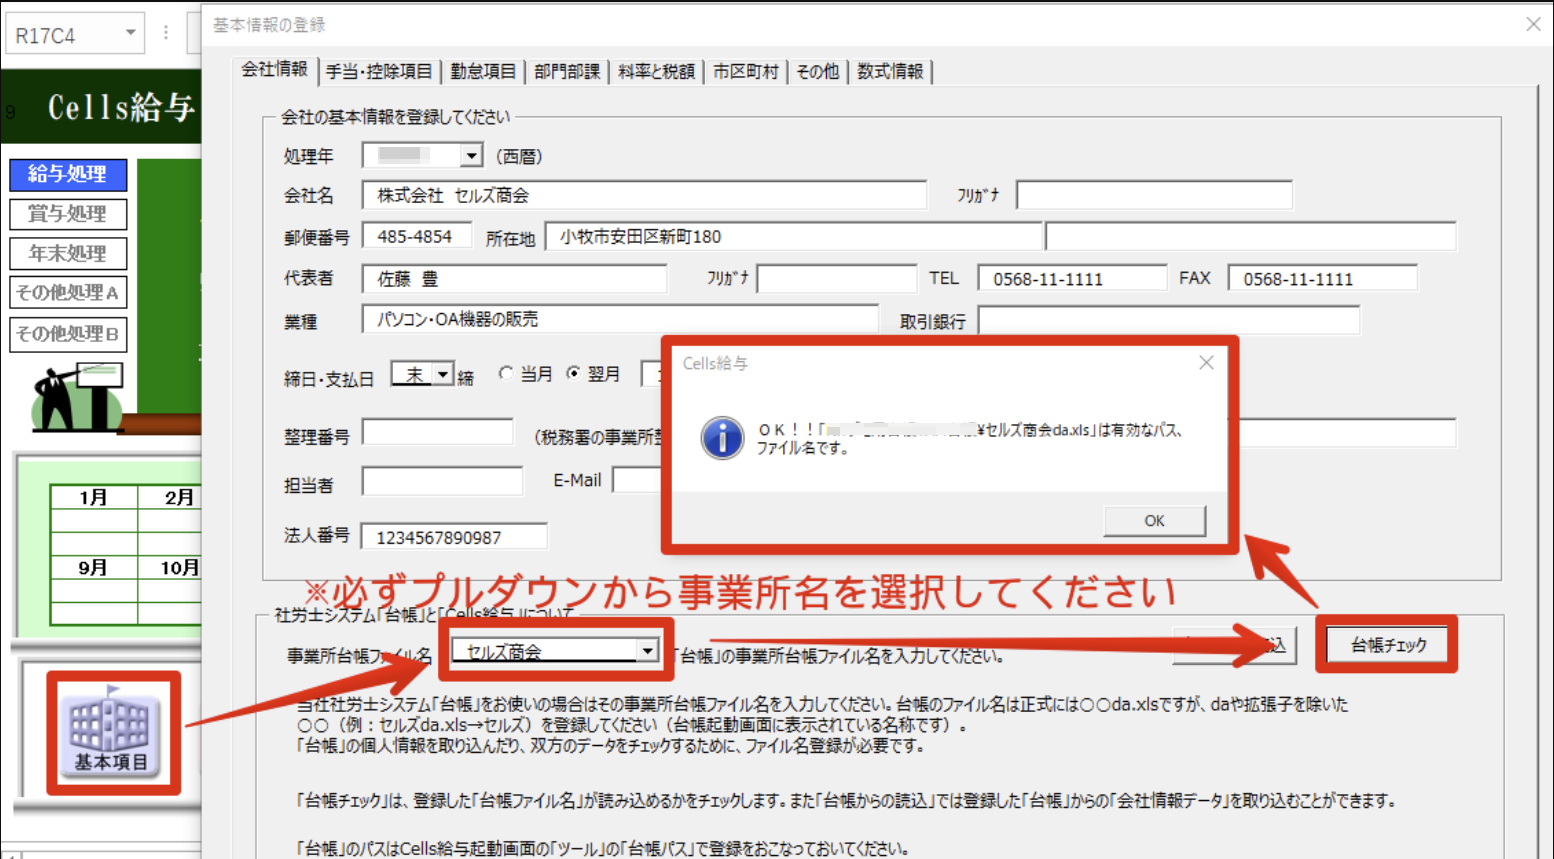Viewport: 1554px width, 859px height.
Task: Open the 処理年 year dropdown
Action: 470,156
